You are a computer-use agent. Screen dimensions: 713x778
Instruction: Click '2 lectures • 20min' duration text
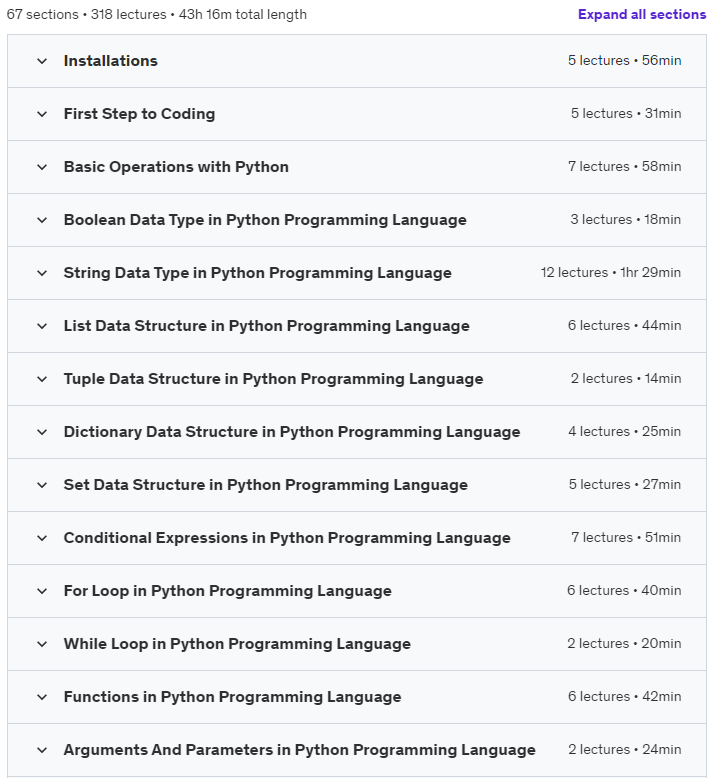point(624,644)
